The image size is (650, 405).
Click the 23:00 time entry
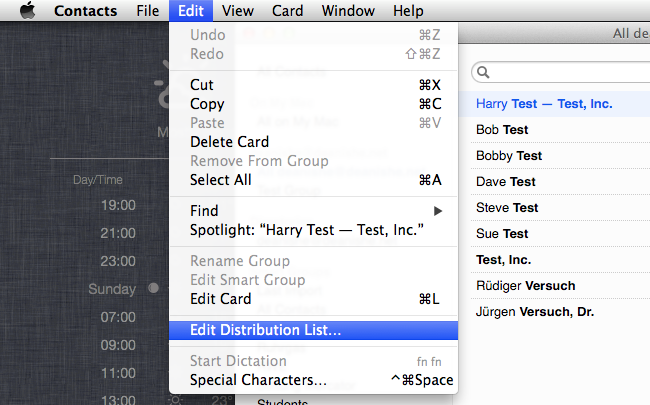tap(118, 261)
